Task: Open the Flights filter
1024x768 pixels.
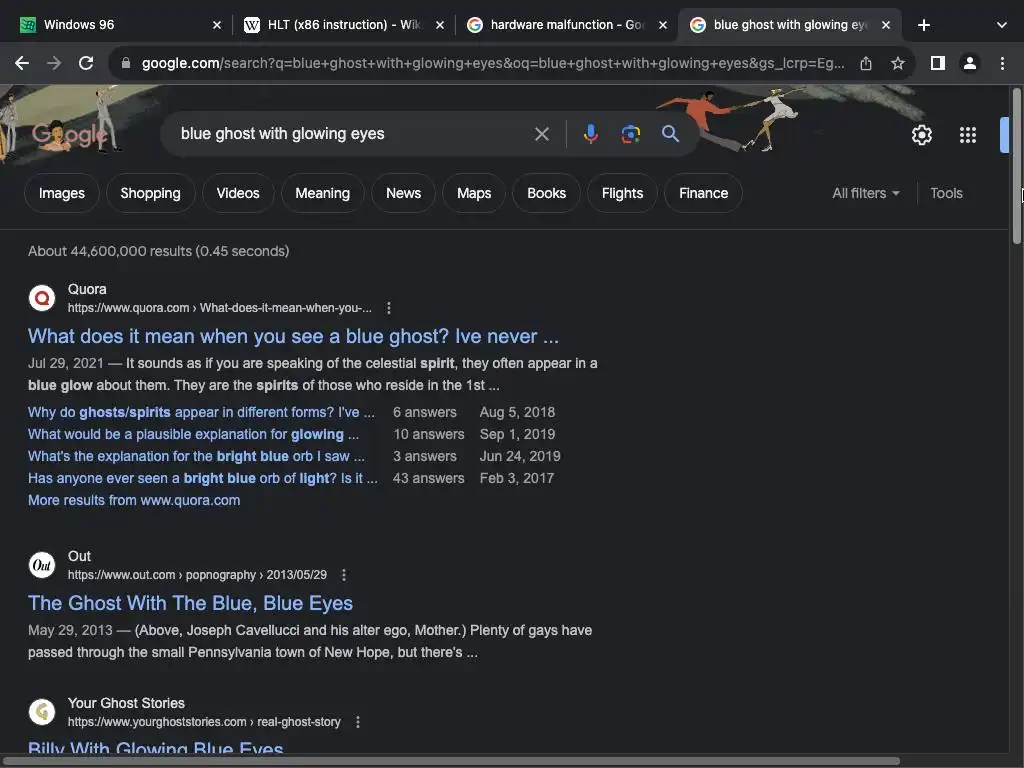Action: (x=622, y=193)
